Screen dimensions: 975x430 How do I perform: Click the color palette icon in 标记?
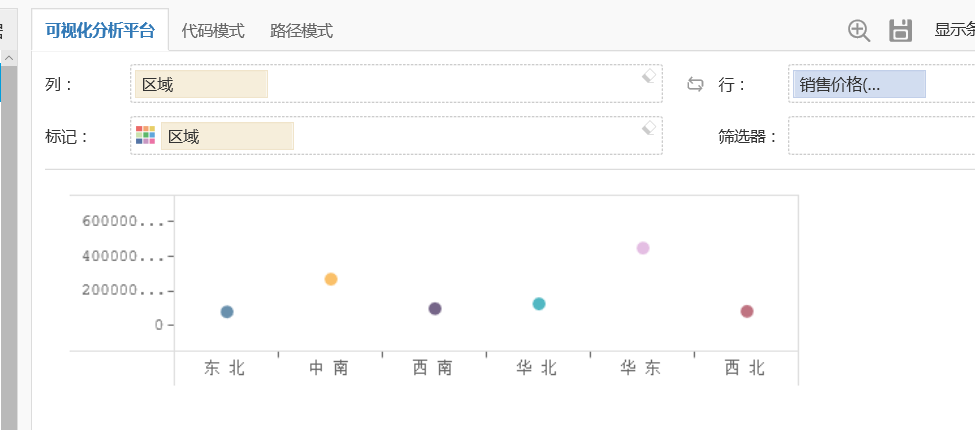(145, 135)
